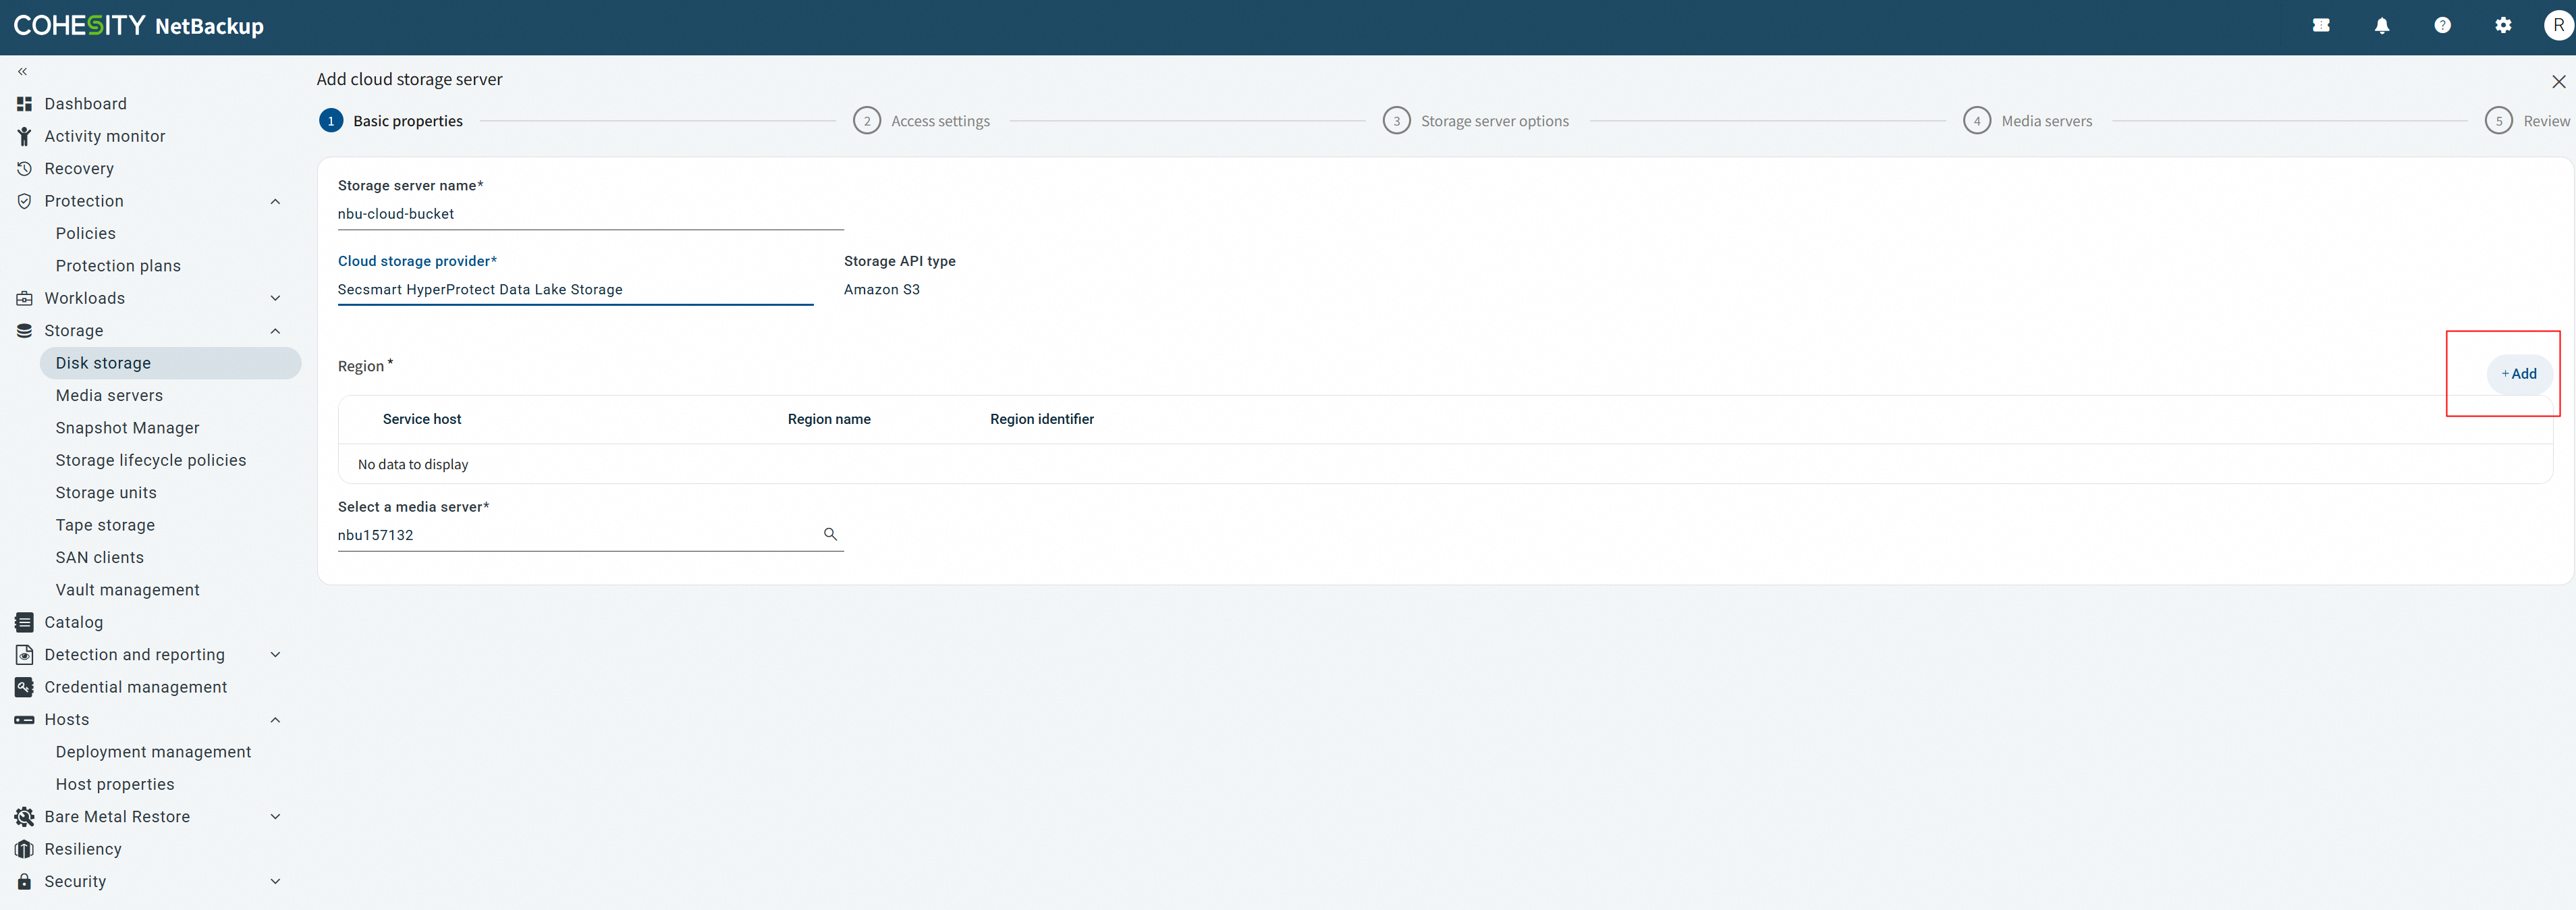The image size is (2576, 910).
Task: Click the Security lock icon
Action: click(24, 882)
